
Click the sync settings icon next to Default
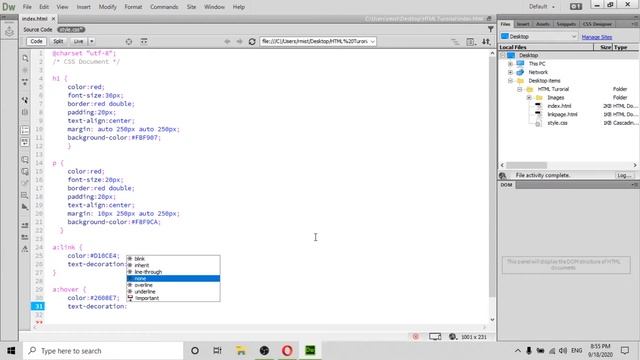576,7
